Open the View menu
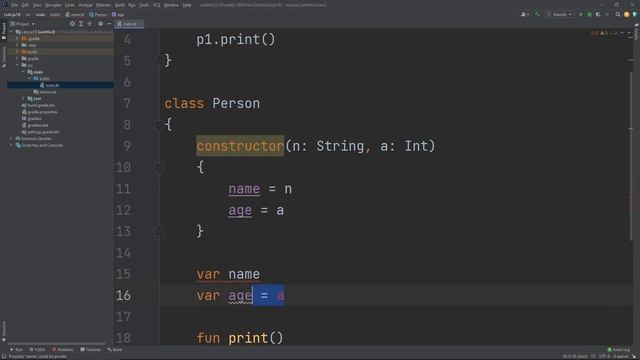Viewport: 640px width, 360px height. [x=37, y=5]
